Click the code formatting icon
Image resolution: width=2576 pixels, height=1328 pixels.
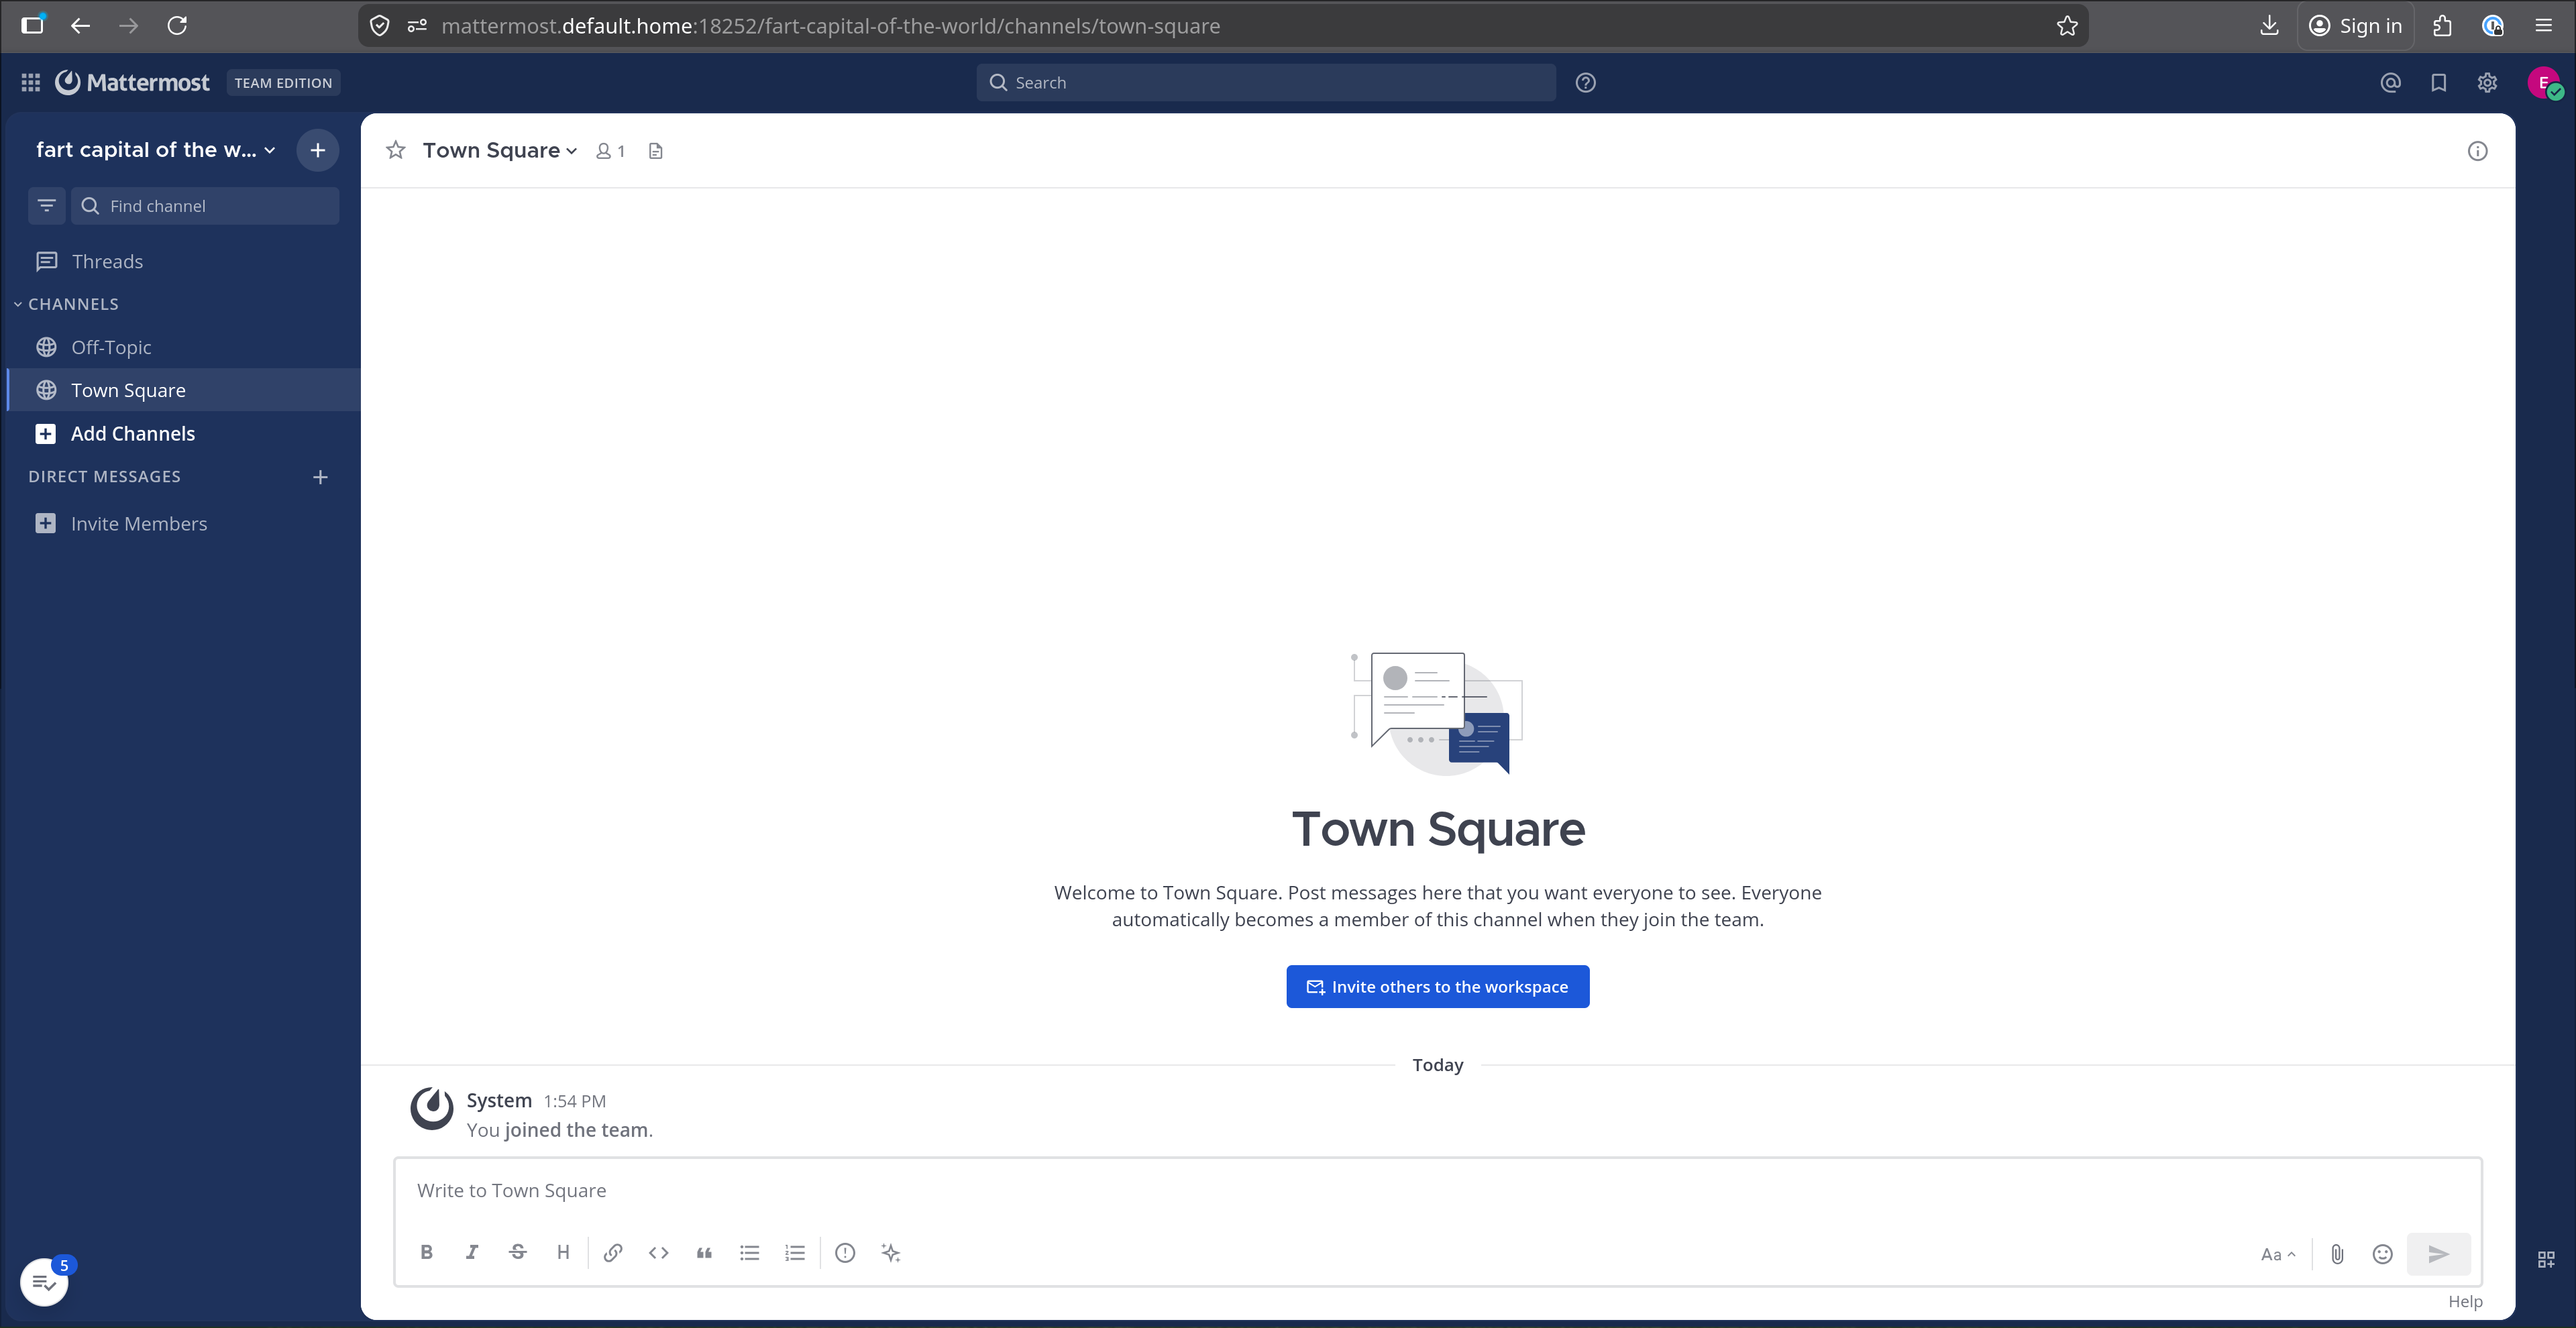coord(658,1252)
